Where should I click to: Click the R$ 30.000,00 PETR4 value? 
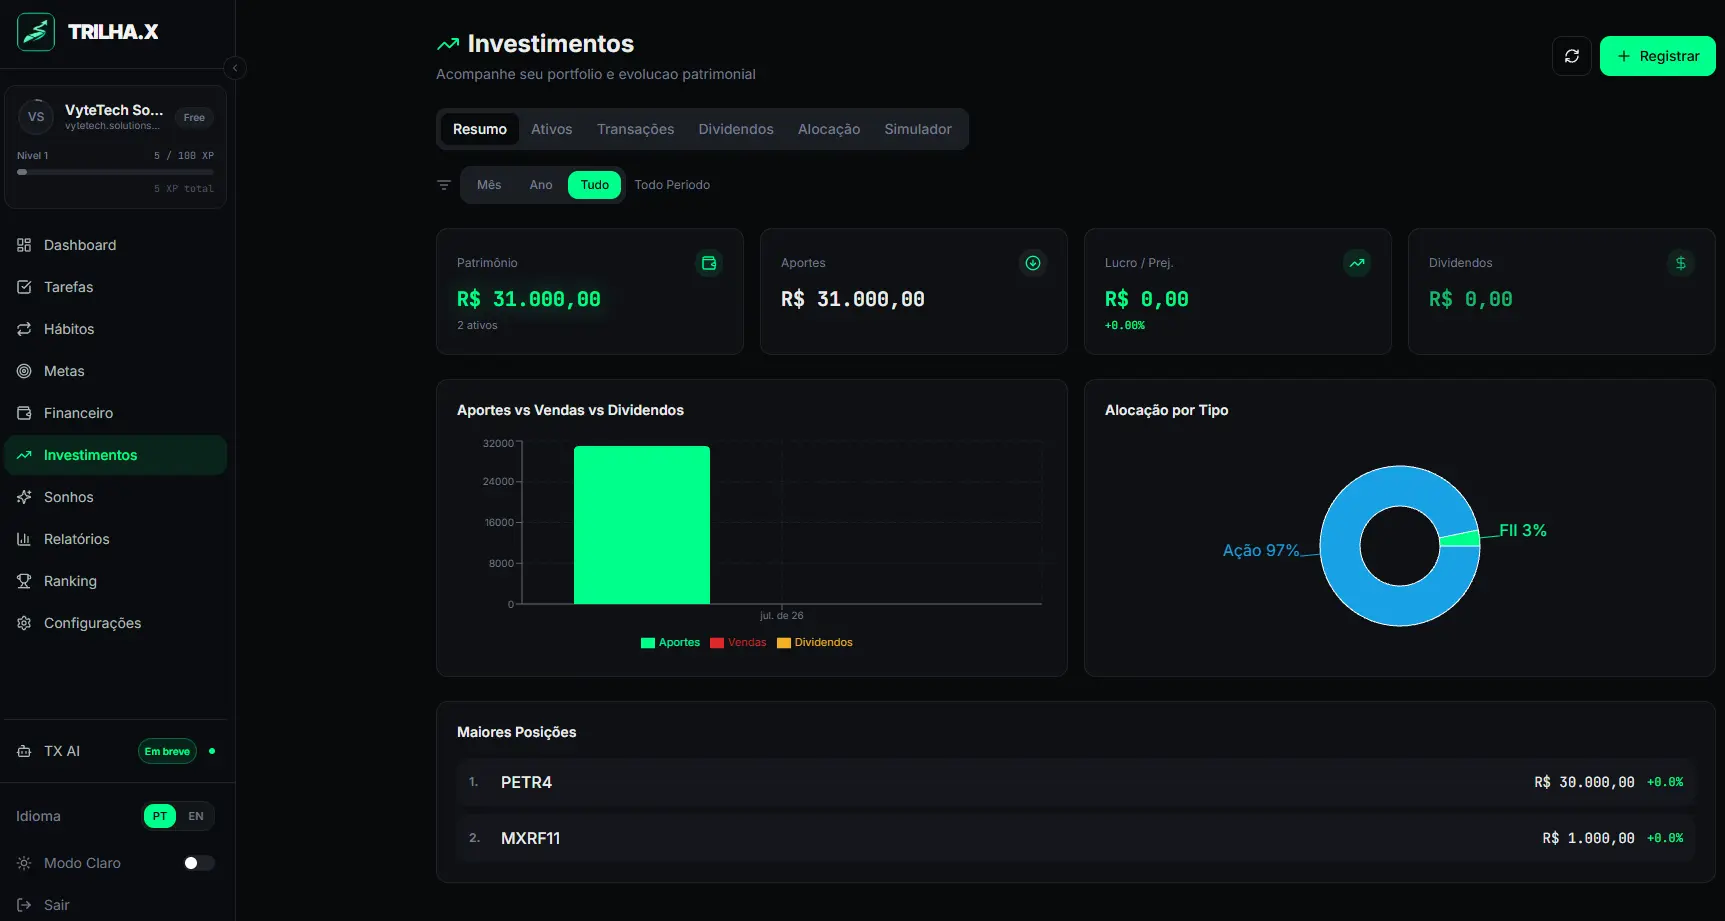[x=1585, y=782]
